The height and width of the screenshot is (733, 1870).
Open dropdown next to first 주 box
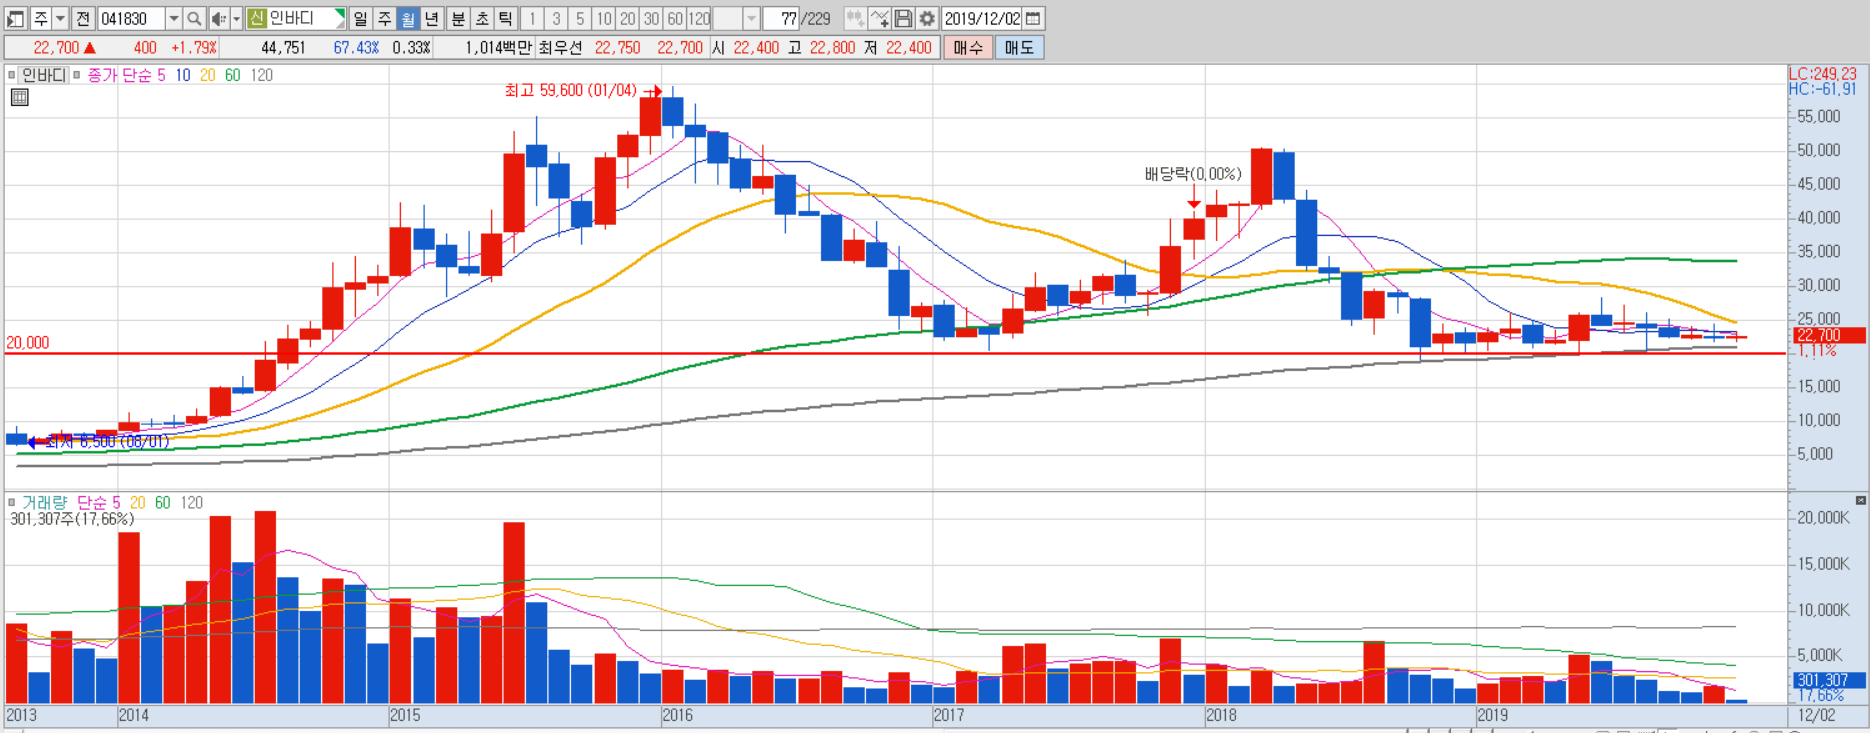[x=60, y=18]
